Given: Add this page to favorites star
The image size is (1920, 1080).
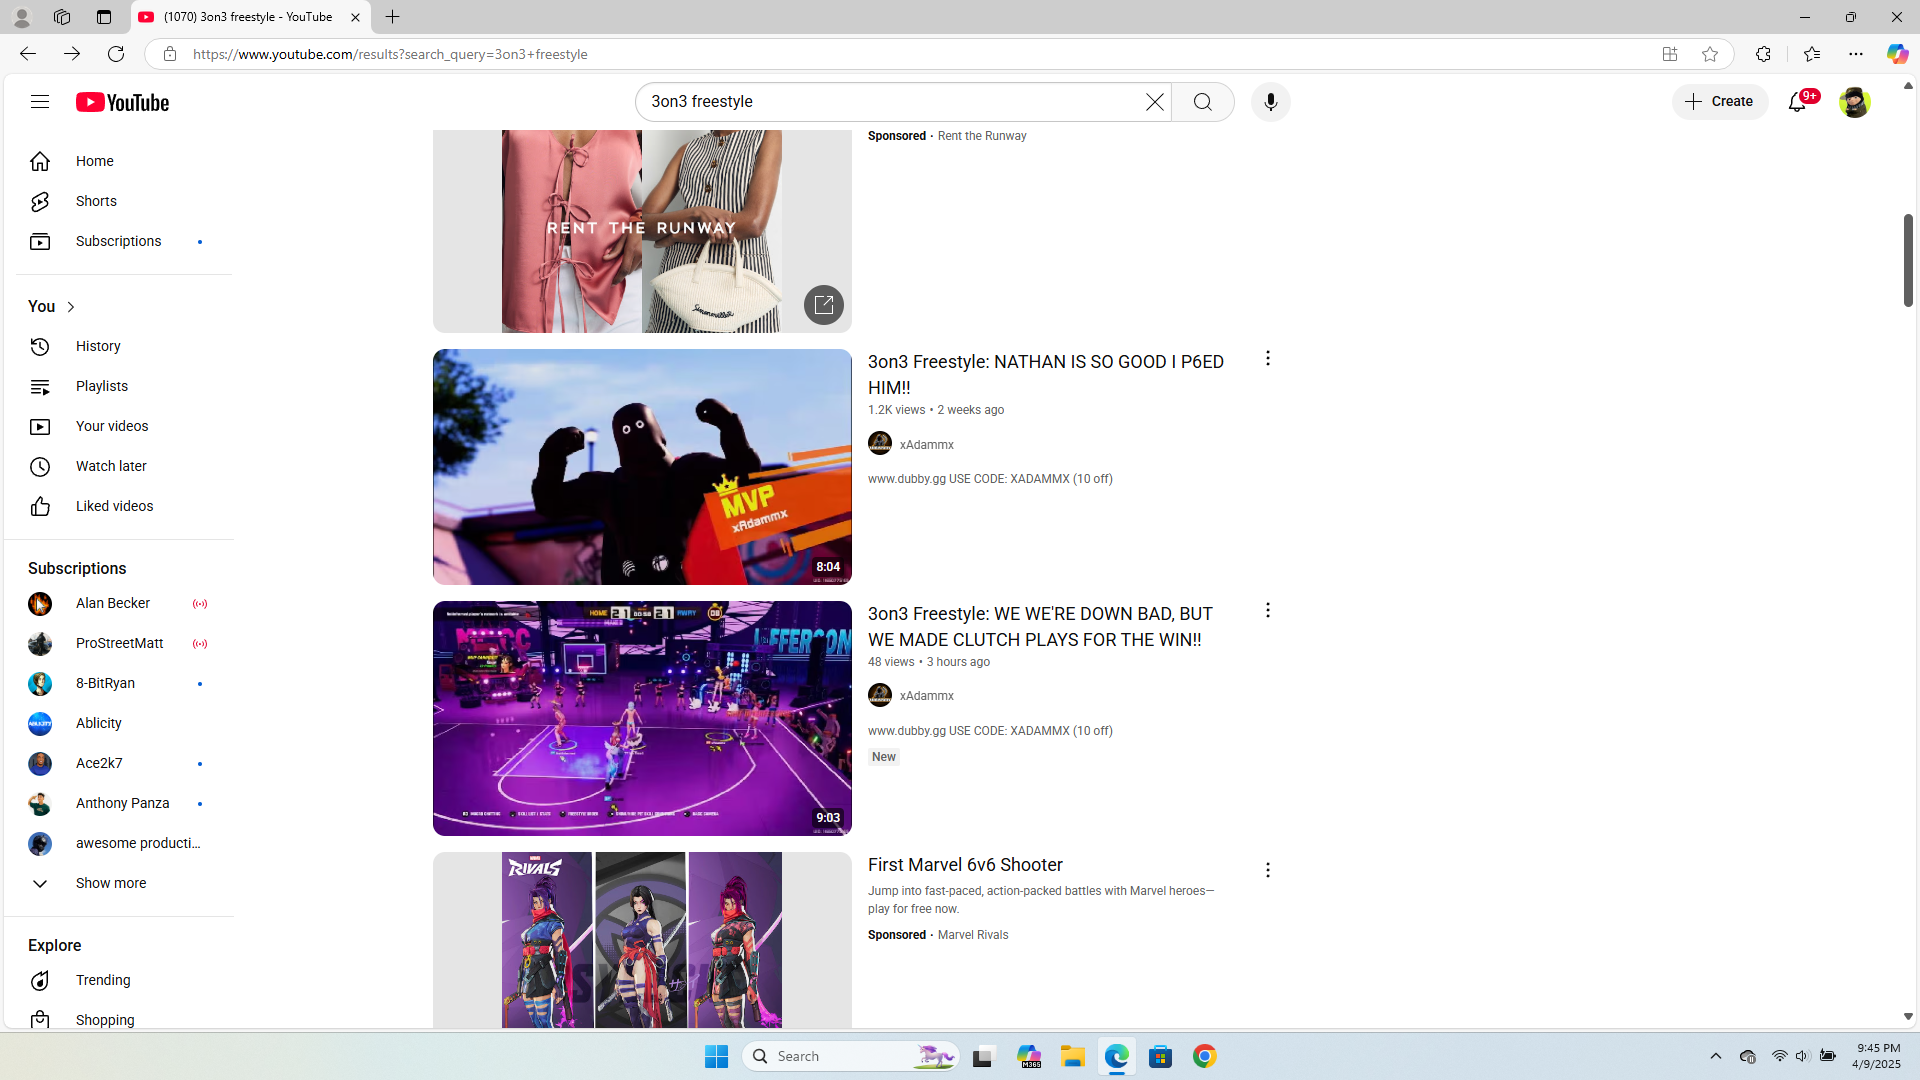Looking at the screenshot, I should pyautogui.click(x=1710, y=54).
